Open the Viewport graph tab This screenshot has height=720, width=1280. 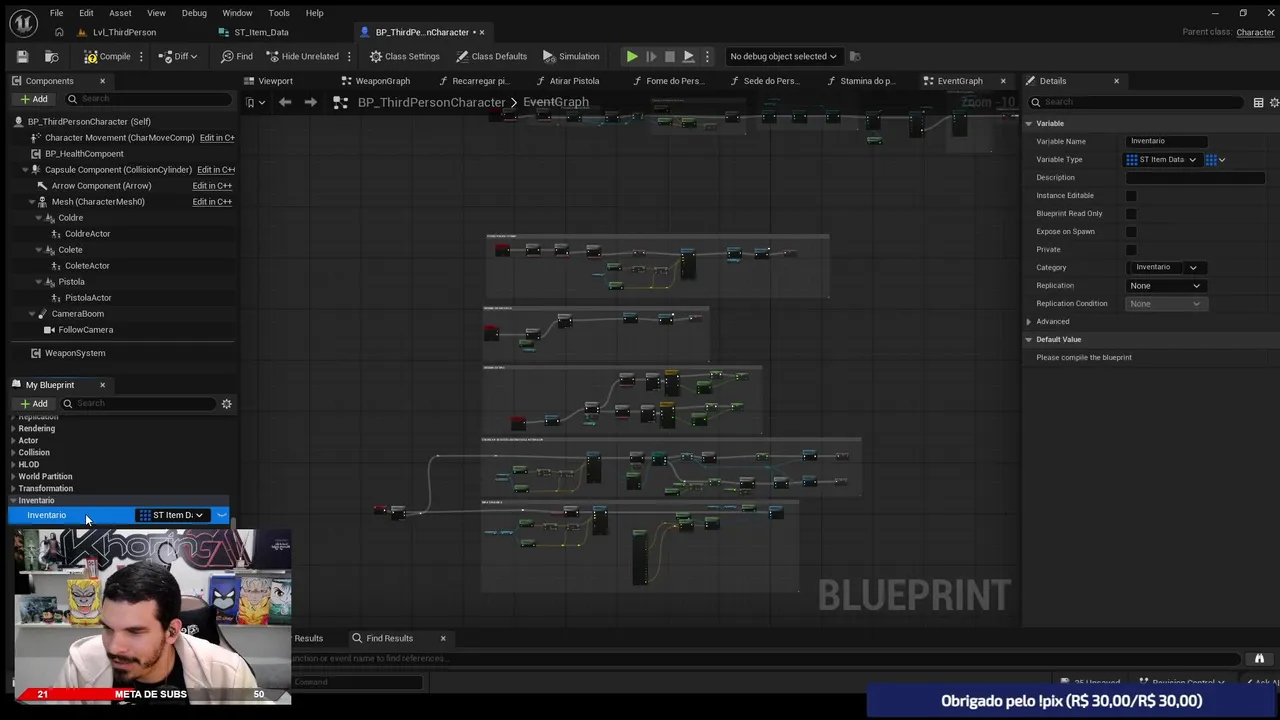(275, 81)
